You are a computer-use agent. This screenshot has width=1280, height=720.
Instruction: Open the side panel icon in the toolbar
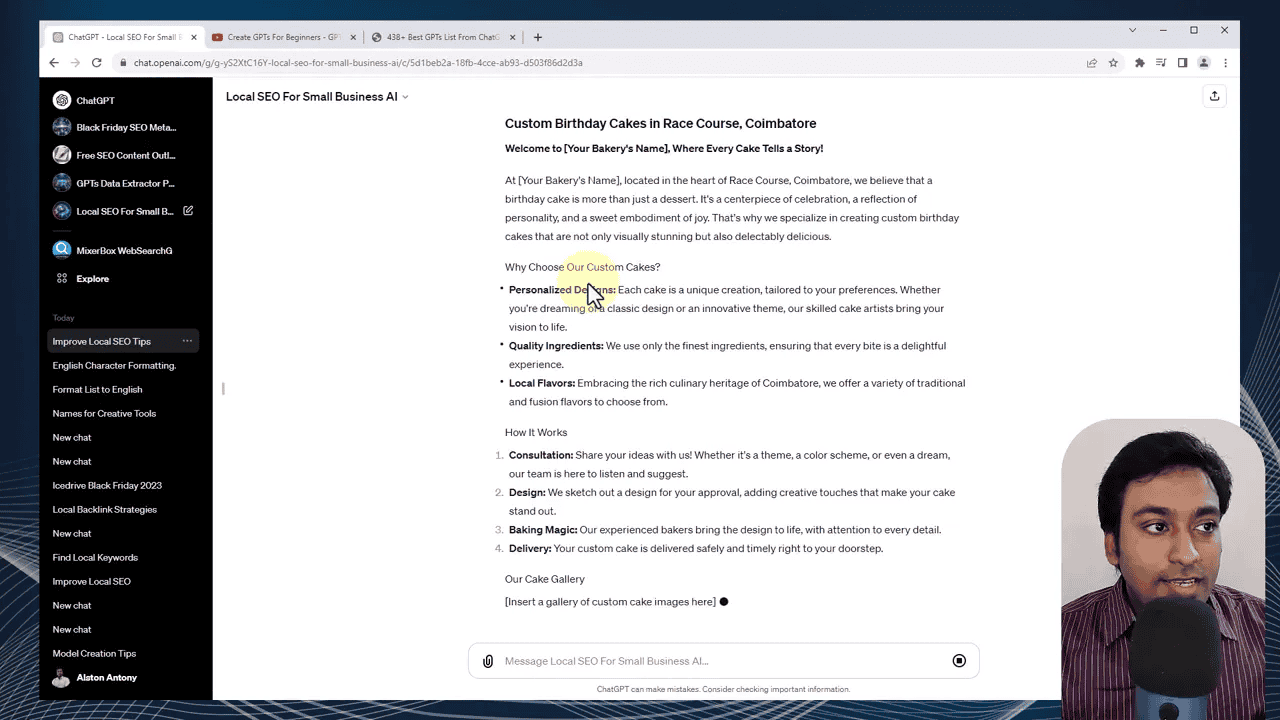[1183, 62]
